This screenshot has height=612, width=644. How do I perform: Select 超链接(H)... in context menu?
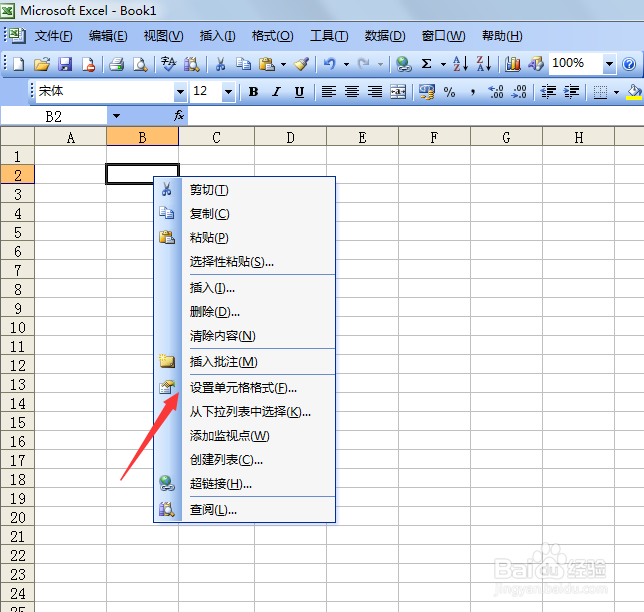tap(245, 484)
